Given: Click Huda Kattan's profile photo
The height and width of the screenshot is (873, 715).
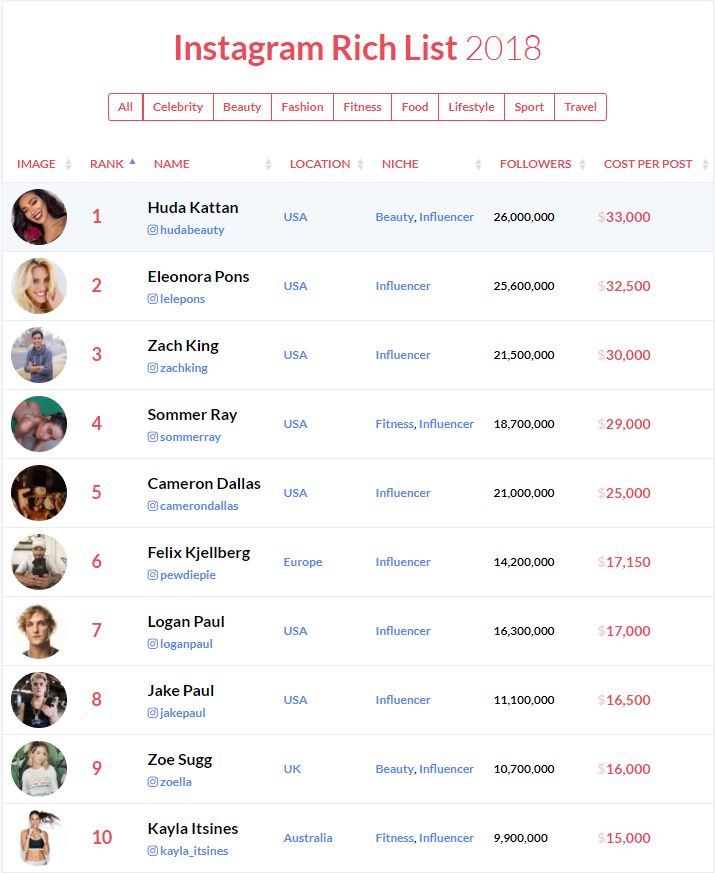Looking at the screenshot, I should coord(39,217).
